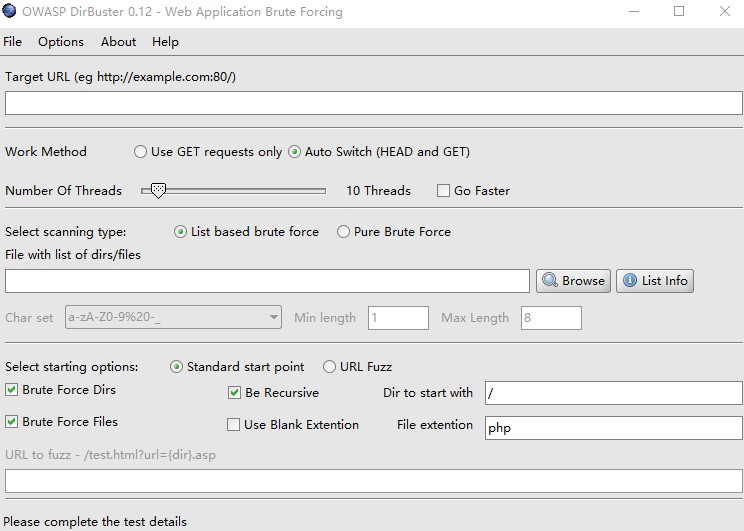The height and width of the screenshot is (531, 744).
Task: Click the Number Of Threads slider handle
Action: 158,191
